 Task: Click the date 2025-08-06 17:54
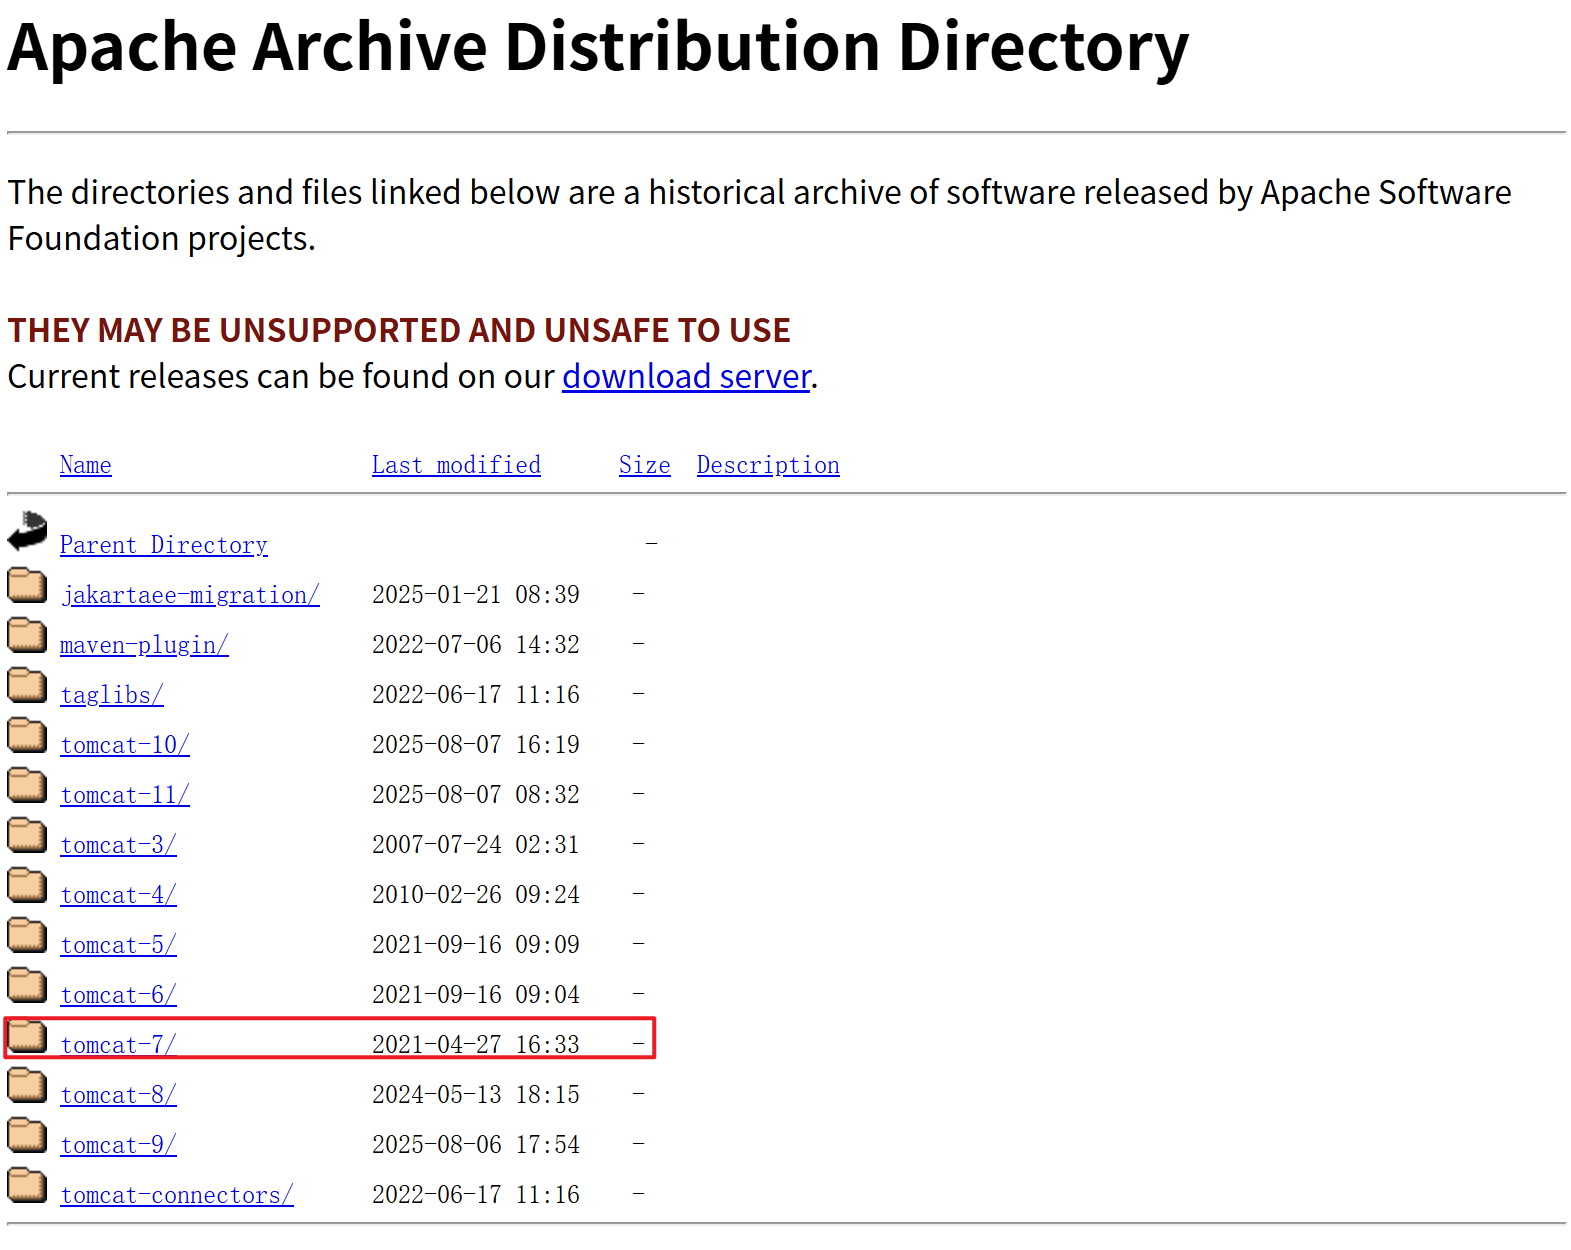tap(476, 1145)
